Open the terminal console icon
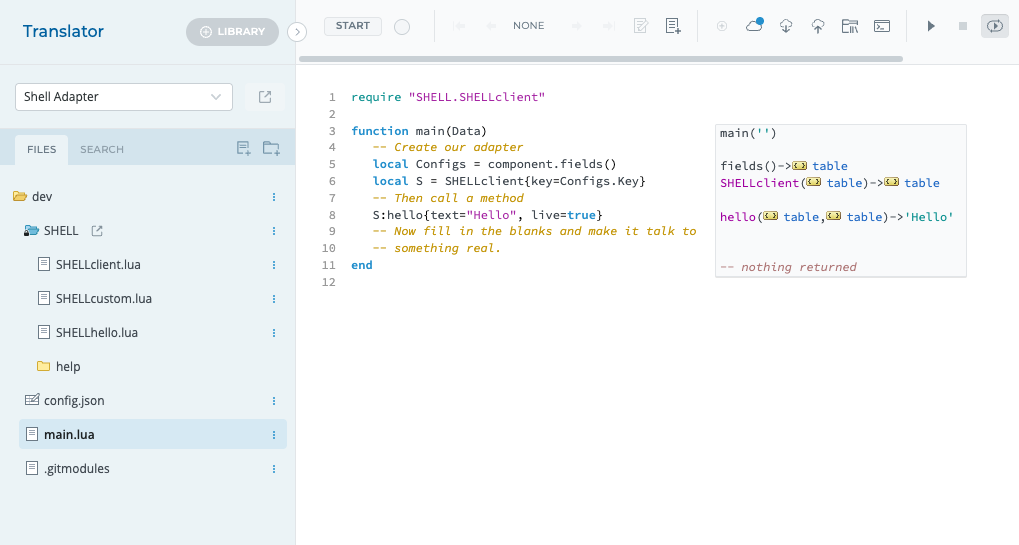1019x545 pixels. [x=882, y=26]
